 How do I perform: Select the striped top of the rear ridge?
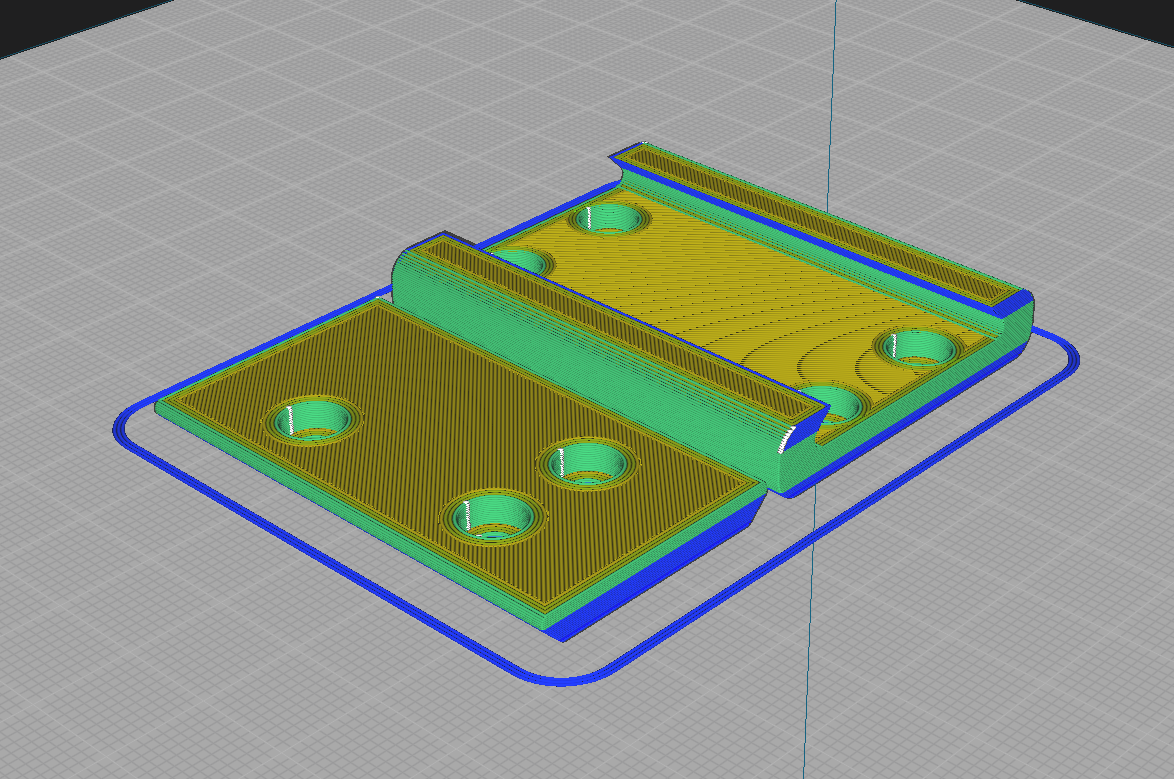pyautogui.click(x=820, y=225)
